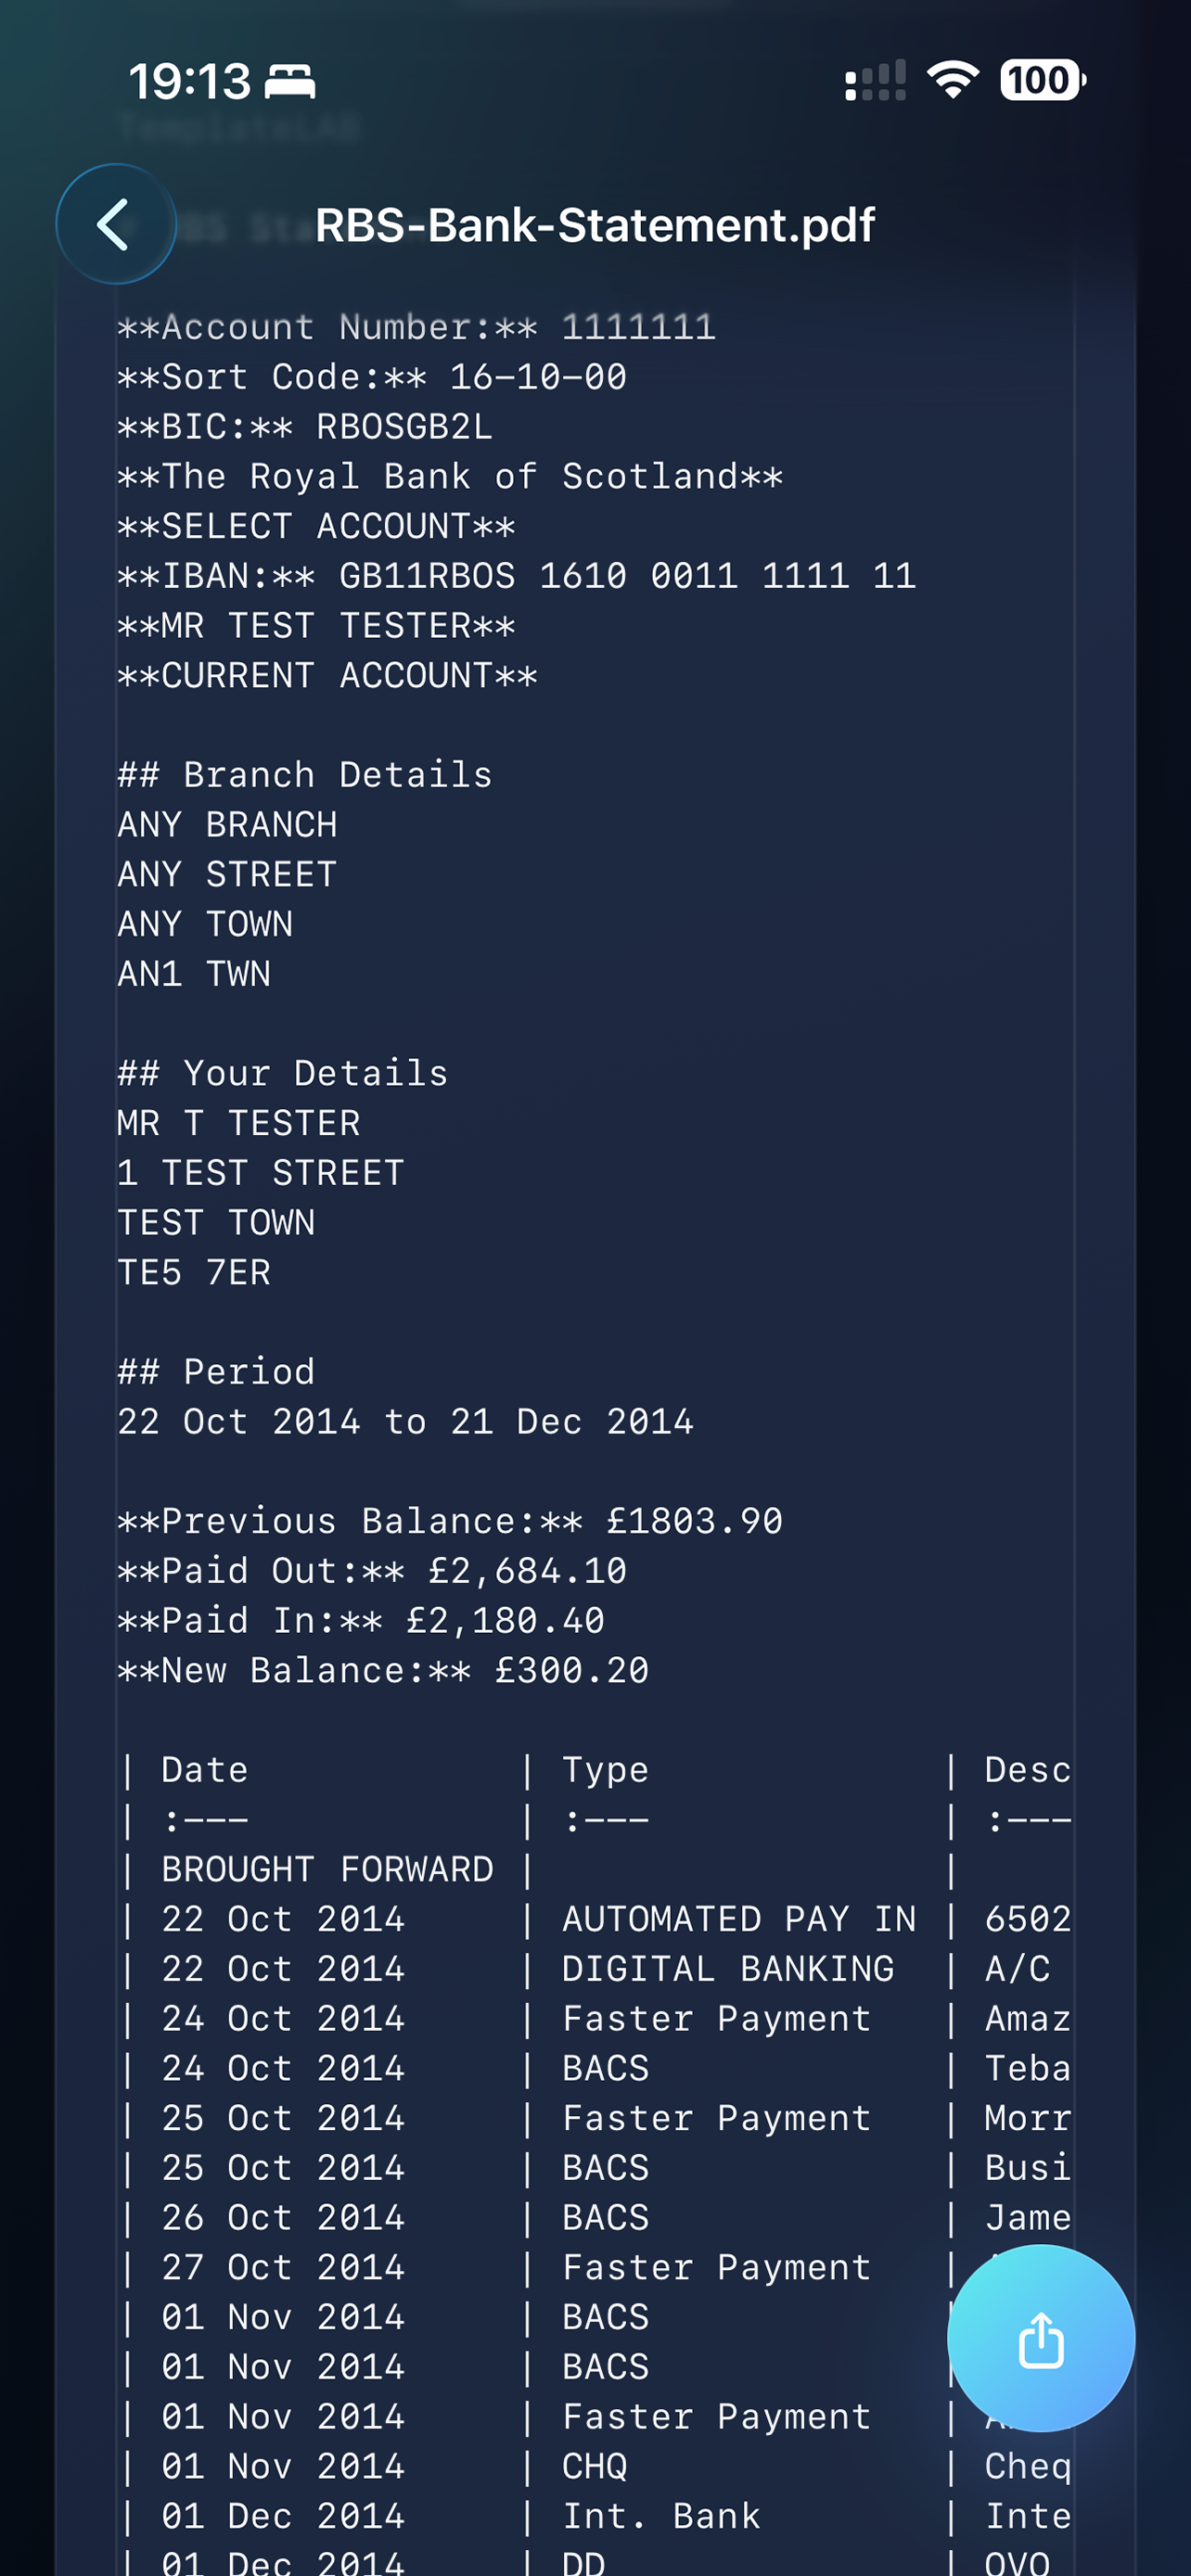Tap the CHQ transaction row
Screen dimensions: 1191x2576
coord(595,2466)
